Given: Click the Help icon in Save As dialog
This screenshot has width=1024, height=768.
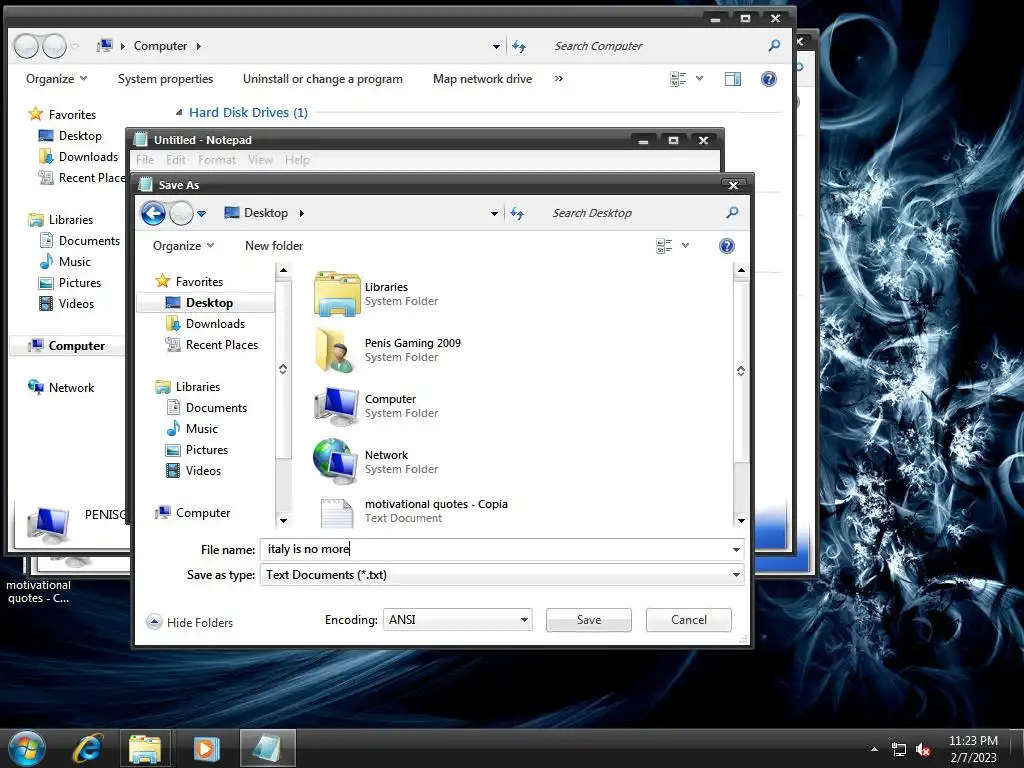Looking at the screenshot, I should 727,246.
